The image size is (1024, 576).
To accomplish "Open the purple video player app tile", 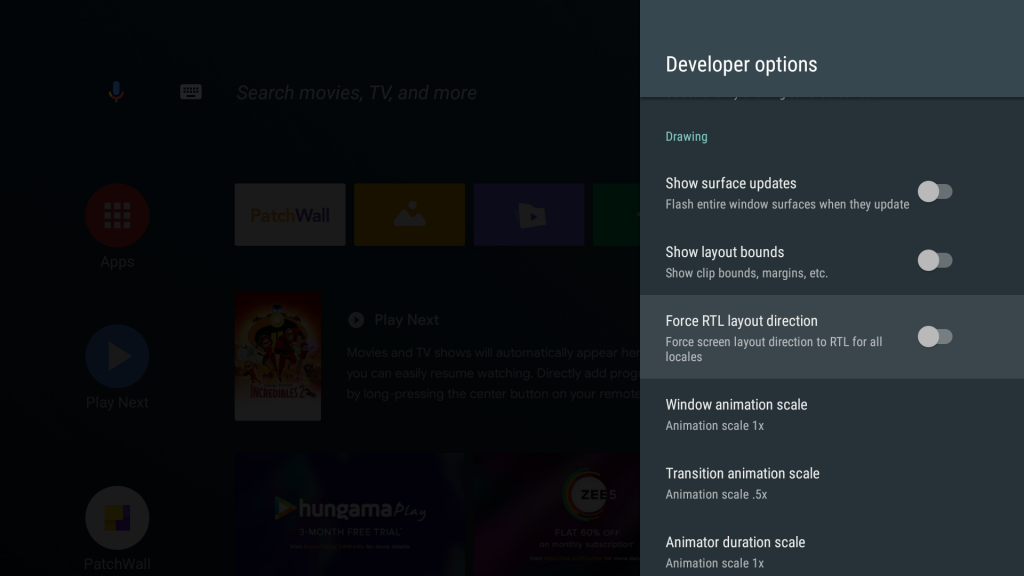I will click(529, 215).
